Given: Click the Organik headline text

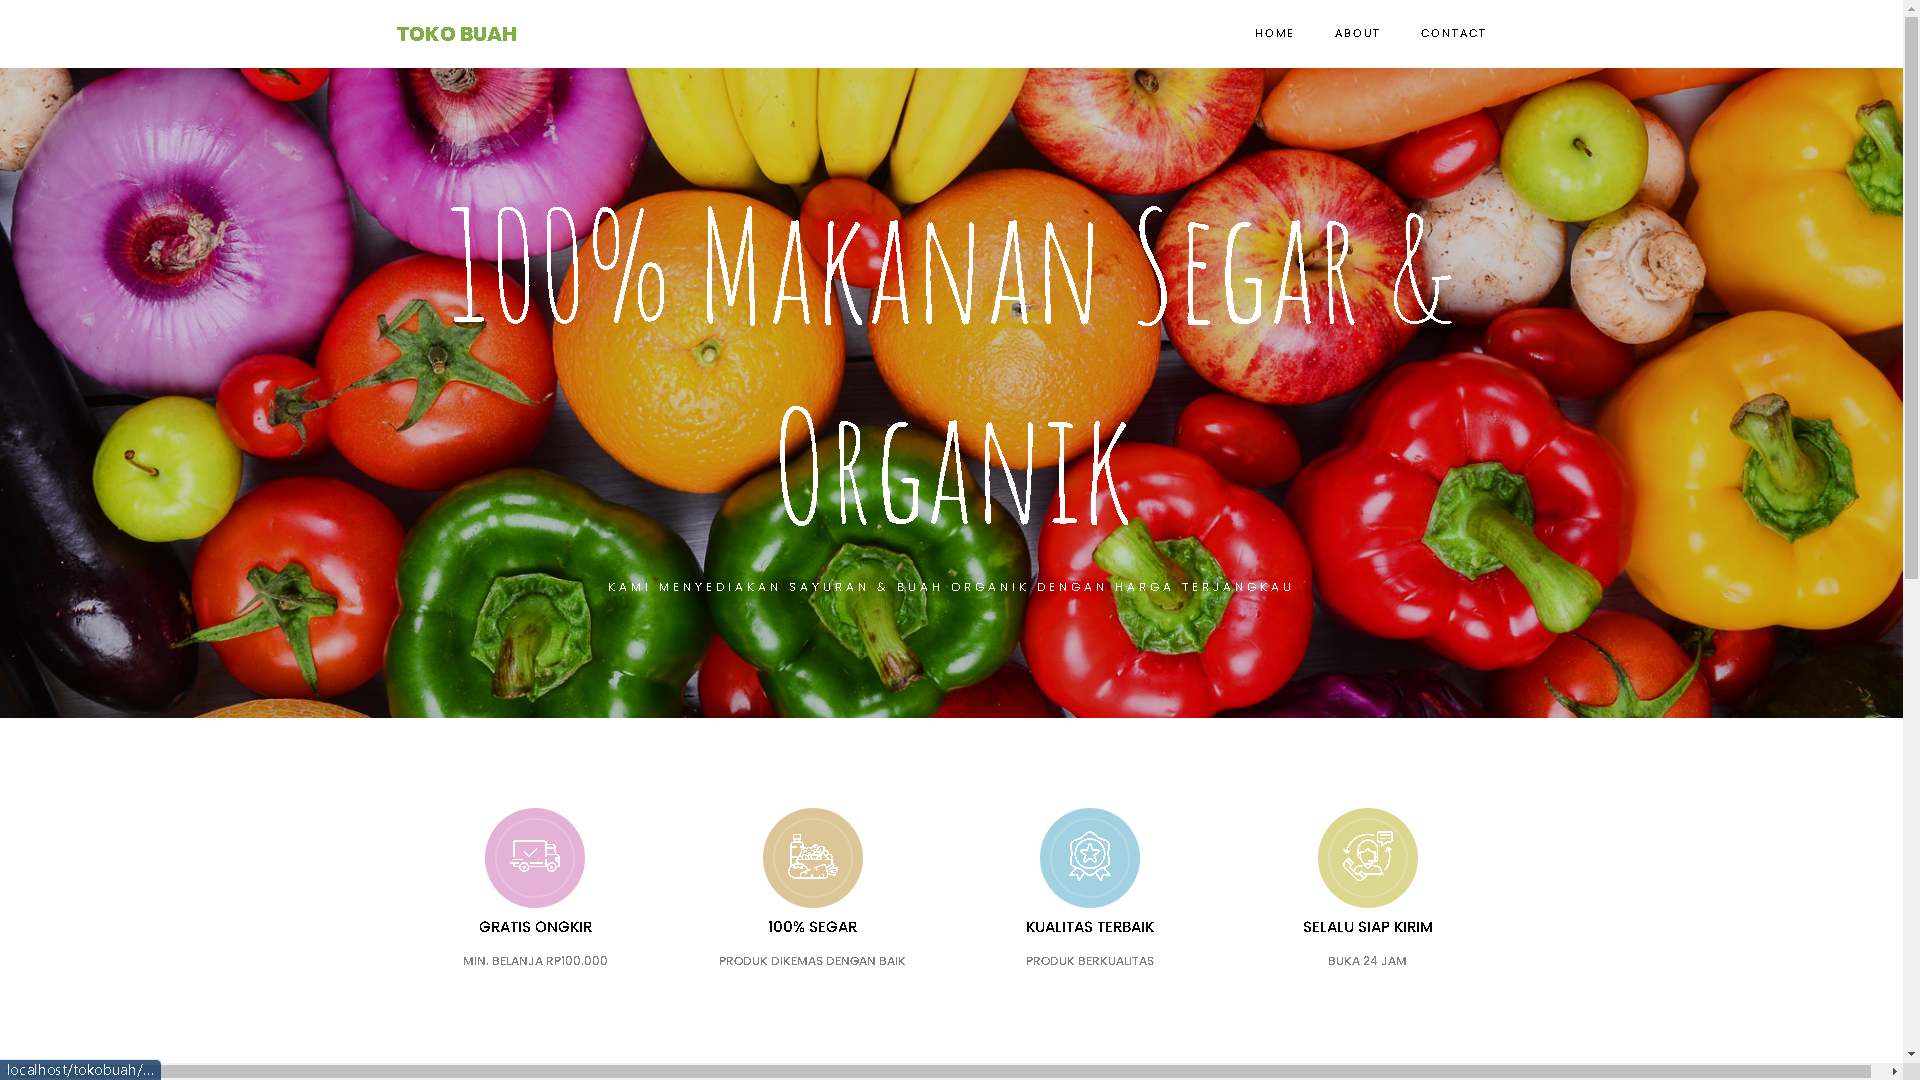Looking at the screenshot, I should coord(953,465).
